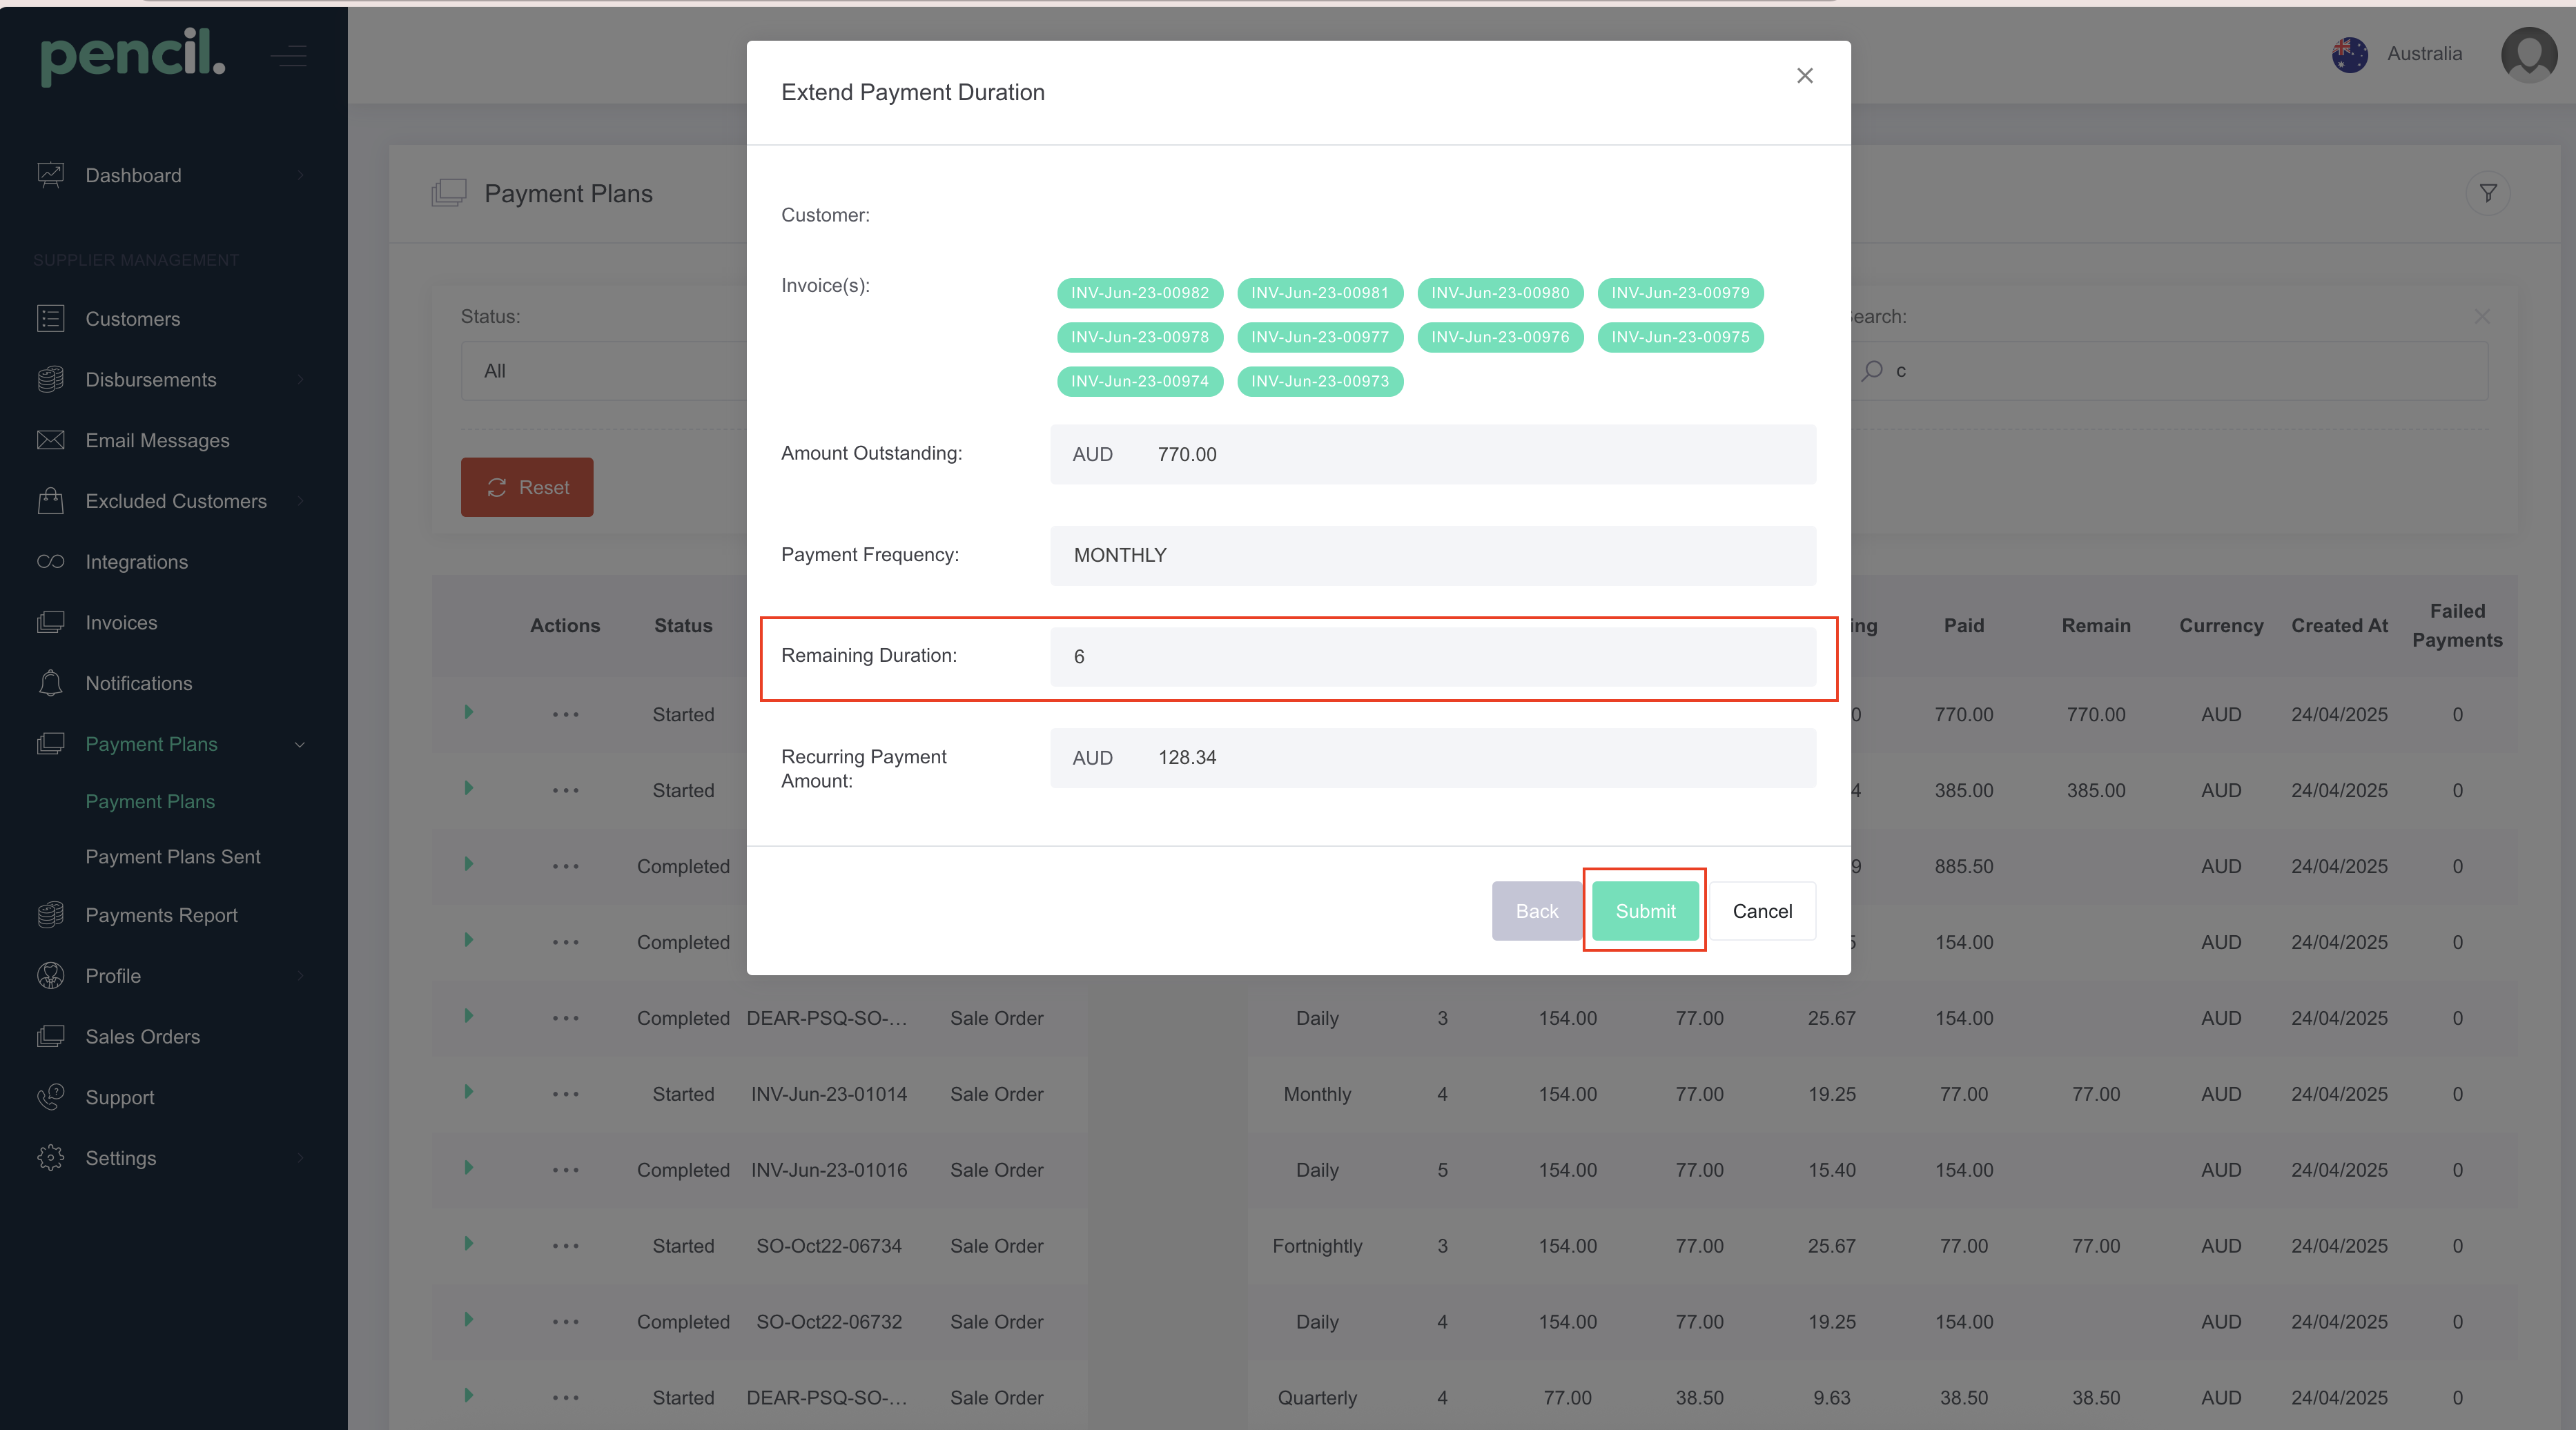This screenshot has width=2576, height=1430.
Task: Click the search field magnifier icon
Action: (x=1873, y=371)
